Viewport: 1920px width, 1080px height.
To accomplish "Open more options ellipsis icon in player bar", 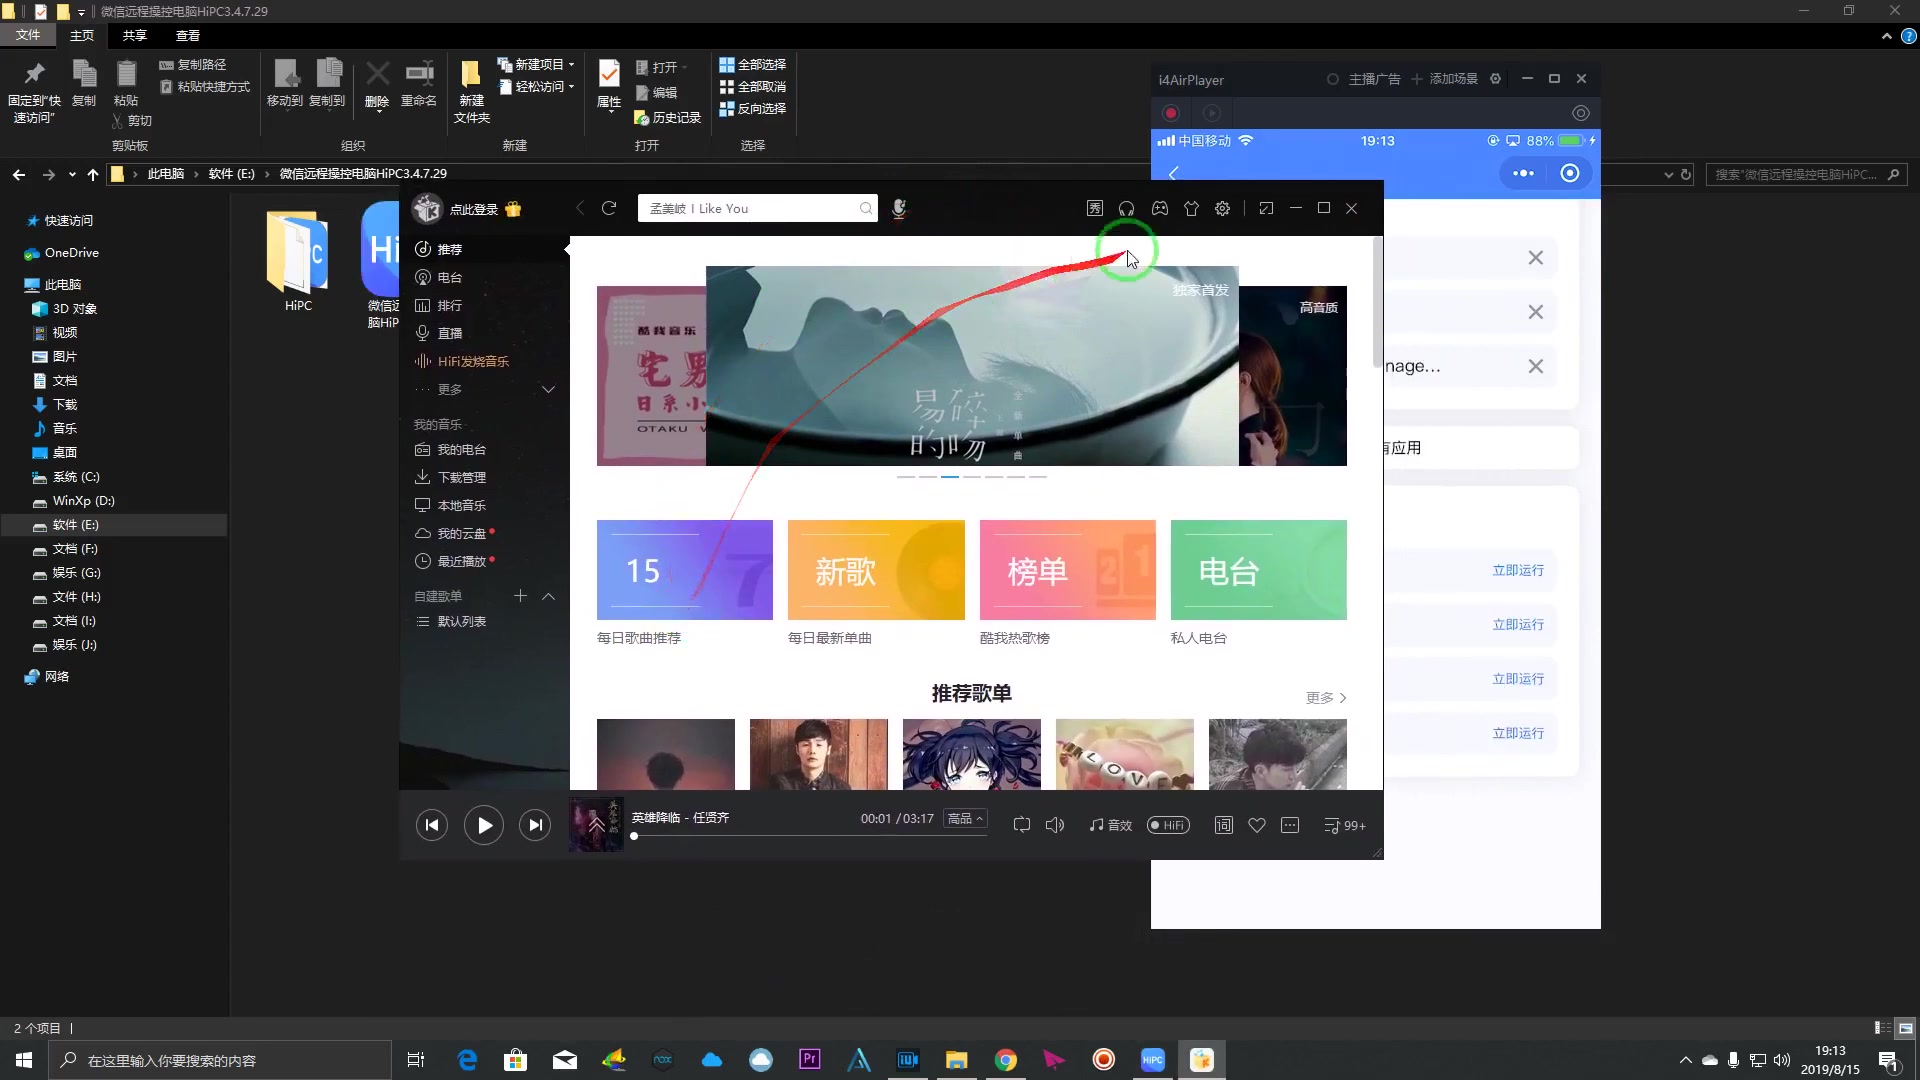I will point(1290,825).
